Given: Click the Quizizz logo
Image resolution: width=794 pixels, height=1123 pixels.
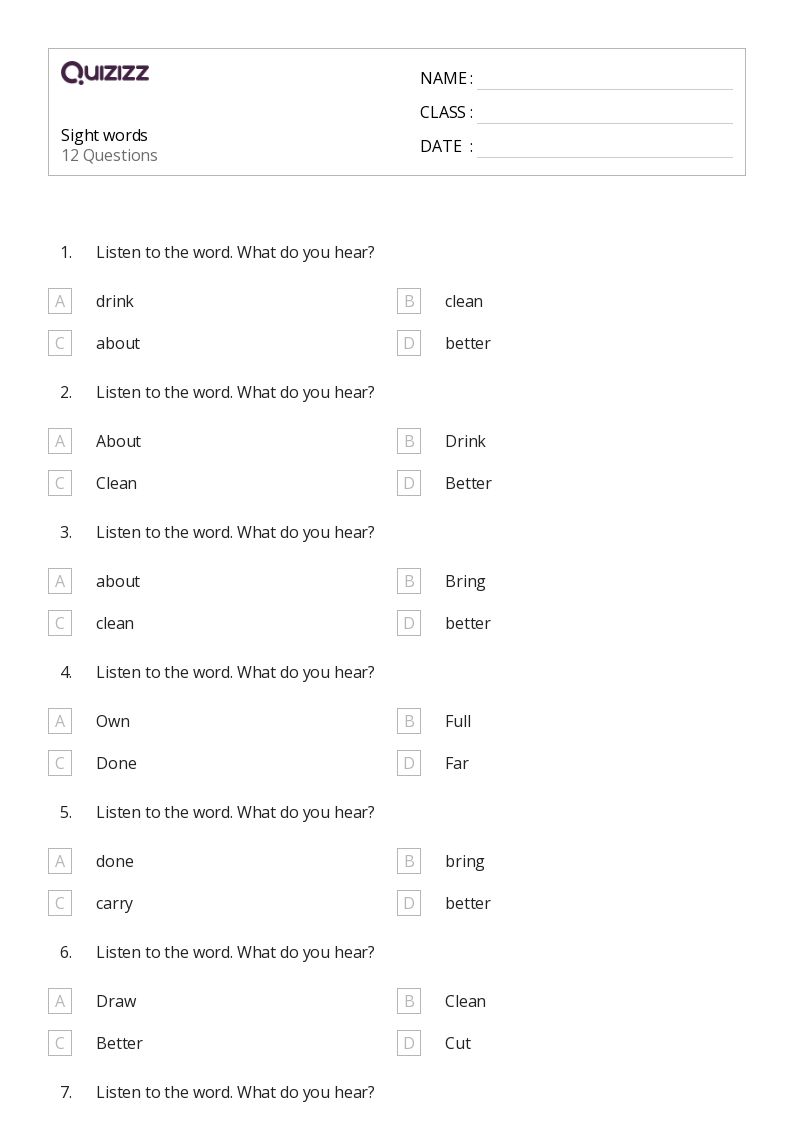Looking at the screenshot, I should pos(105,72).
